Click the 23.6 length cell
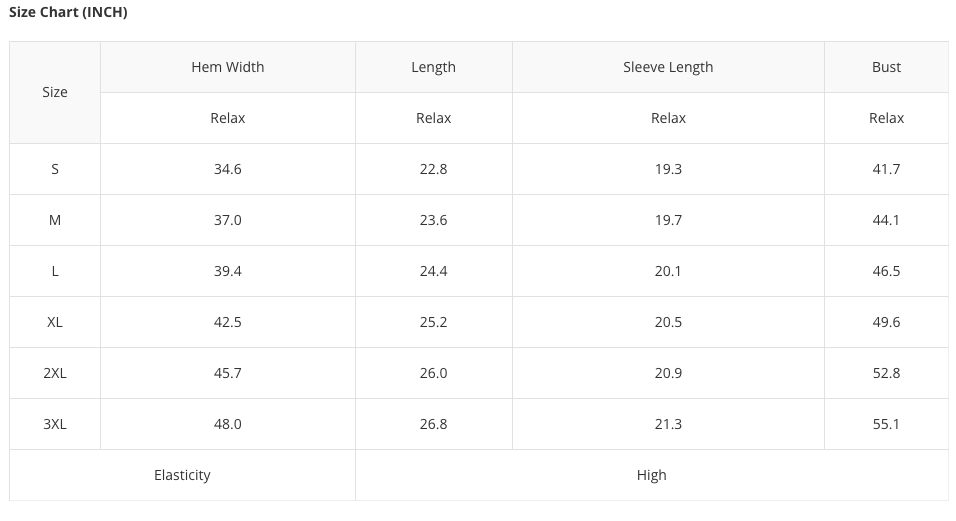The image size is (956, 521). (433, 220)
